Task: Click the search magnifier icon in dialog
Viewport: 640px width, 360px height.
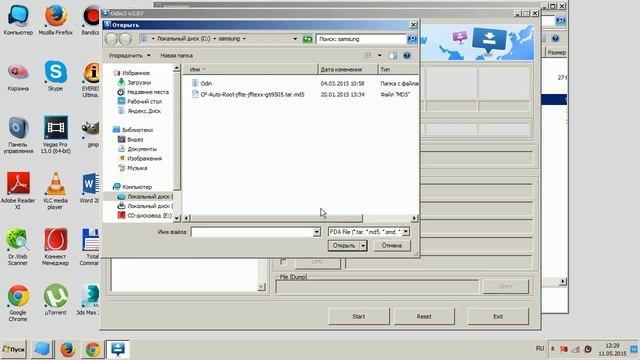Action: [x=412, y=39]
